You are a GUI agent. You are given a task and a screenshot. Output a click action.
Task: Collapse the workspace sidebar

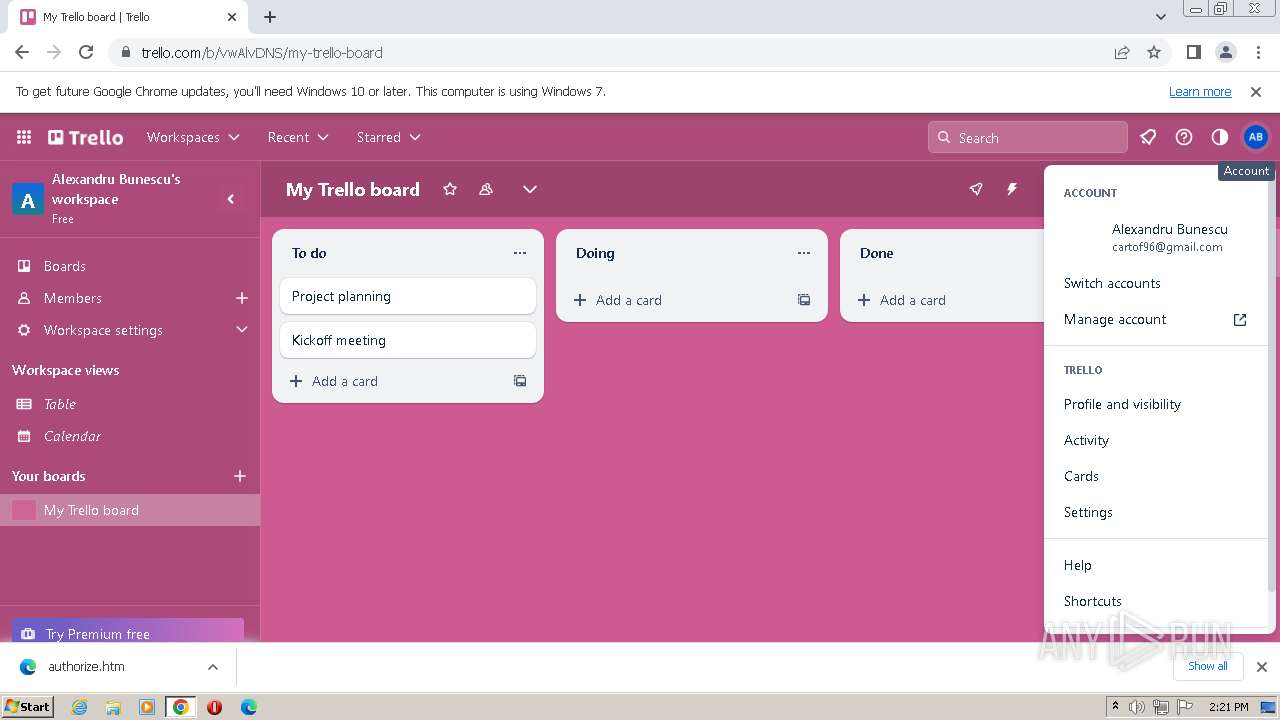pyautogui.click(x=231, y=199)
